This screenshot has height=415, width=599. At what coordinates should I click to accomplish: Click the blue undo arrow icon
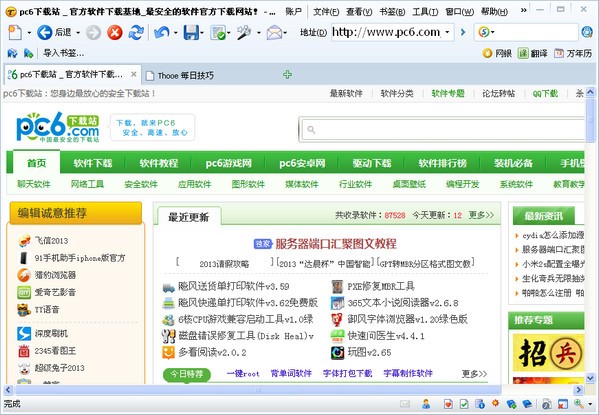(x=162, y=32)
